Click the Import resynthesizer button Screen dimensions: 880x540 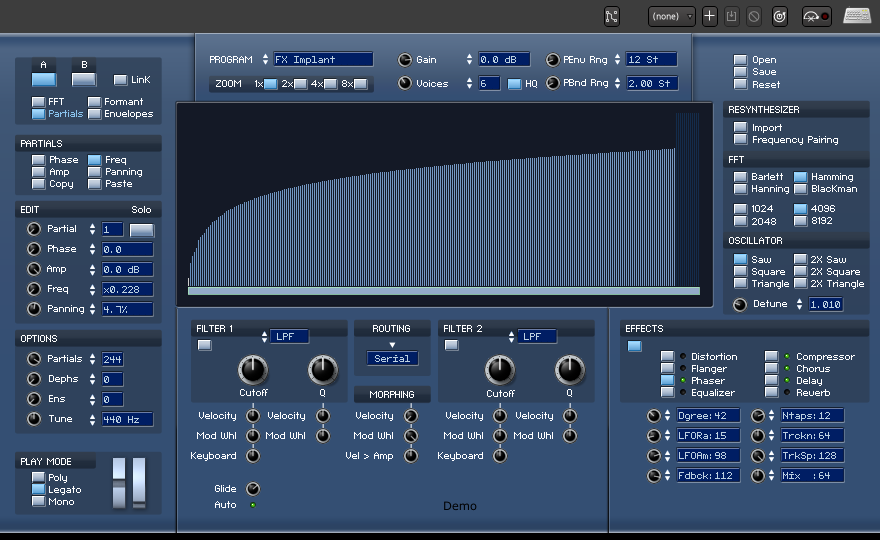coord(740,128)
